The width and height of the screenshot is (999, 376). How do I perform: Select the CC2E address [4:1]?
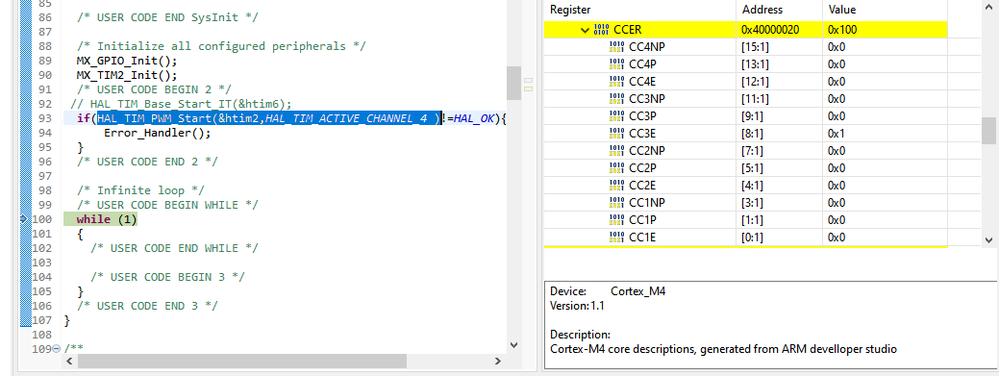tap(752, 185)
